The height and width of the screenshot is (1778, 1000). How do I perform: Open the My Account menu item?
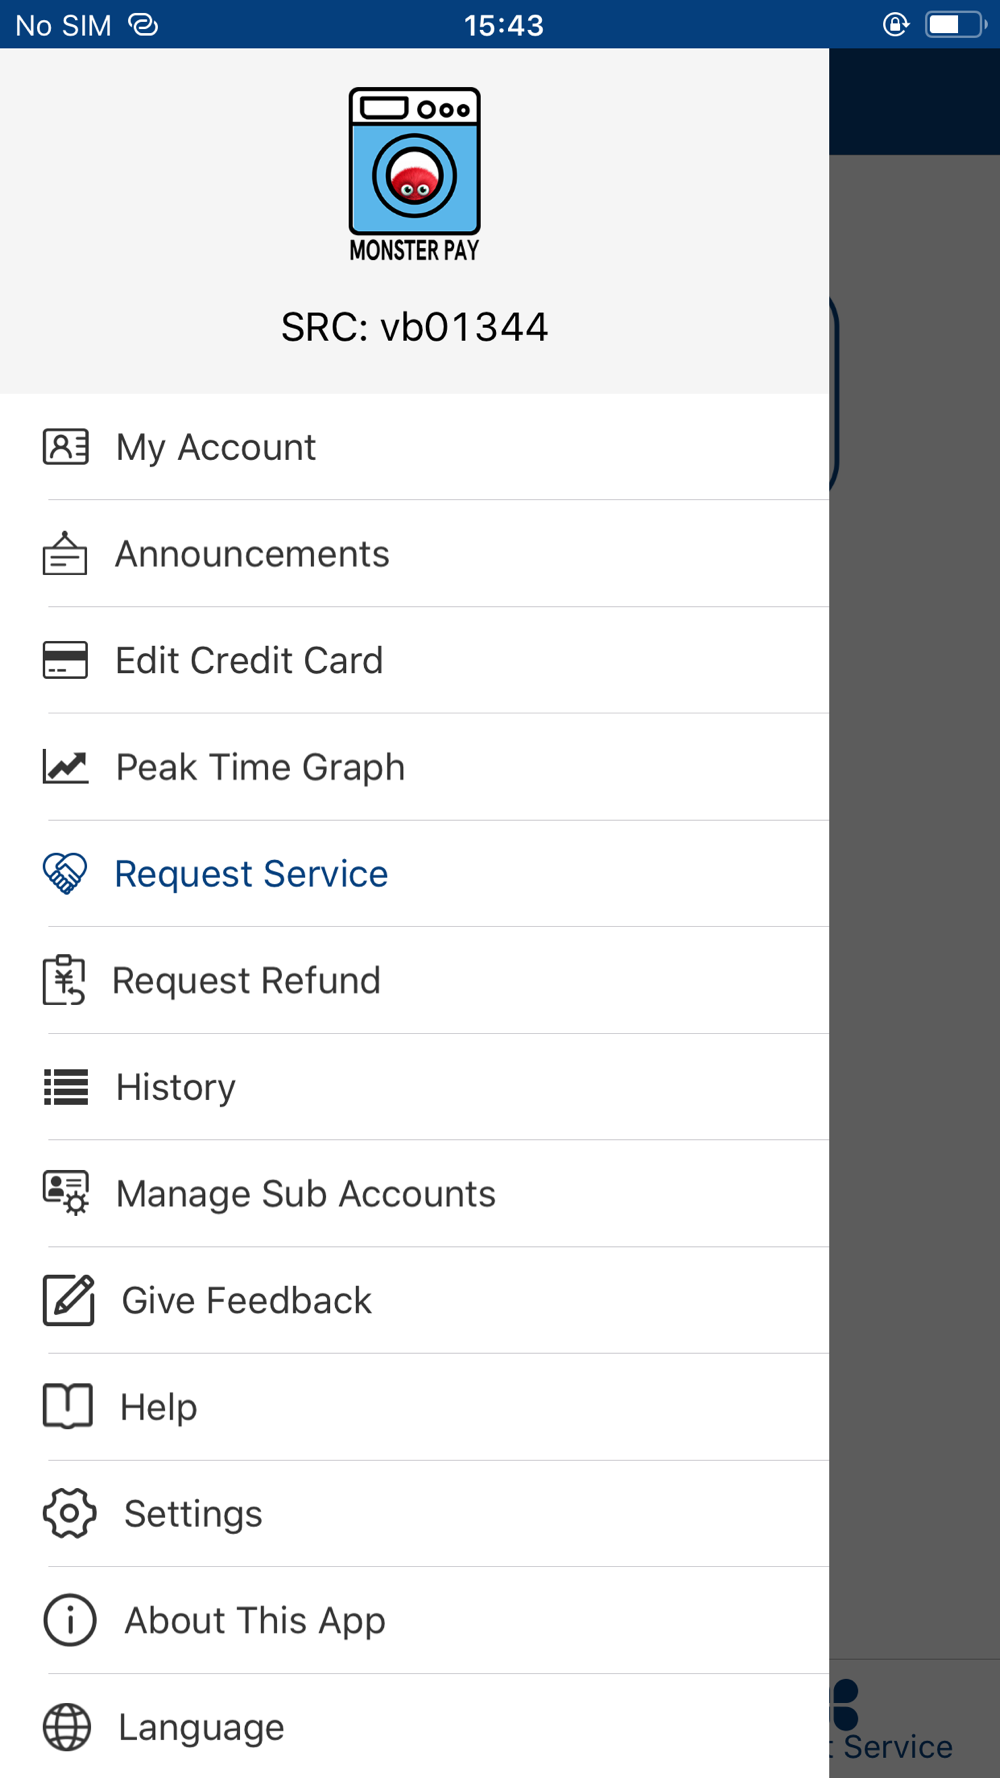pyautogui.click(x=216, y=447)
